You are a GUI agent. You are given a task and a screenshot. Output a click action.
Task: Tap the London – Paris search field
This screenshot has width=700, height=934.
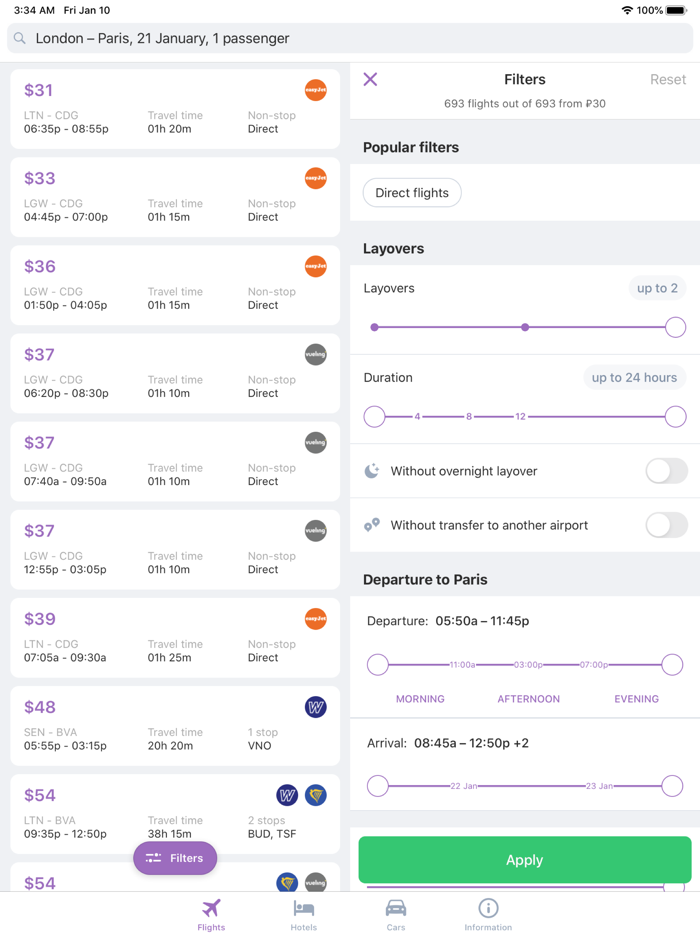pos(350,39)
